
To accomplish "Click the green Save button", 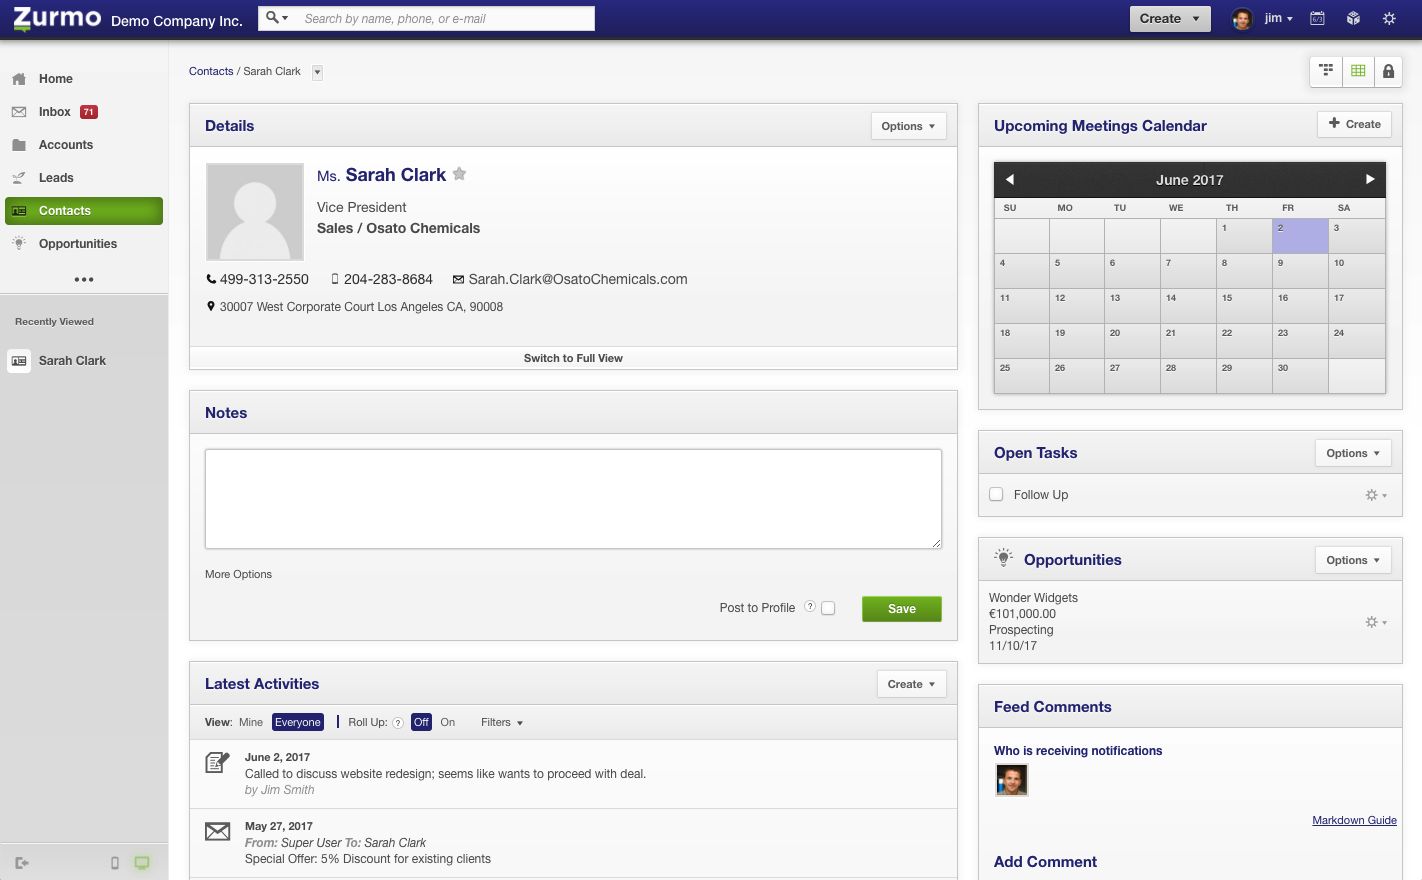I will coord(901,609).
